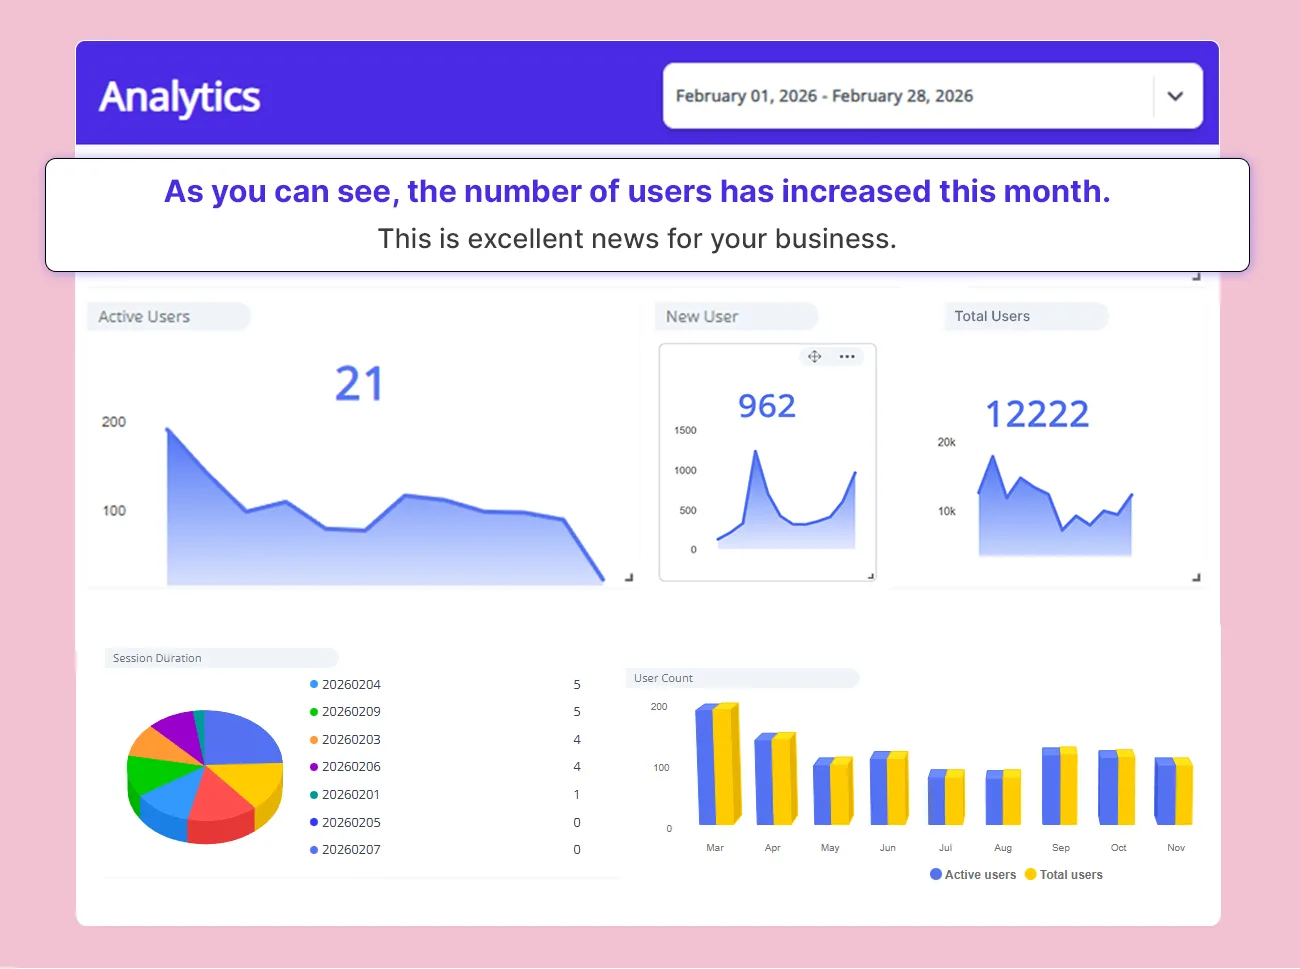Select the Session Duration panel label

pos(157,658)
